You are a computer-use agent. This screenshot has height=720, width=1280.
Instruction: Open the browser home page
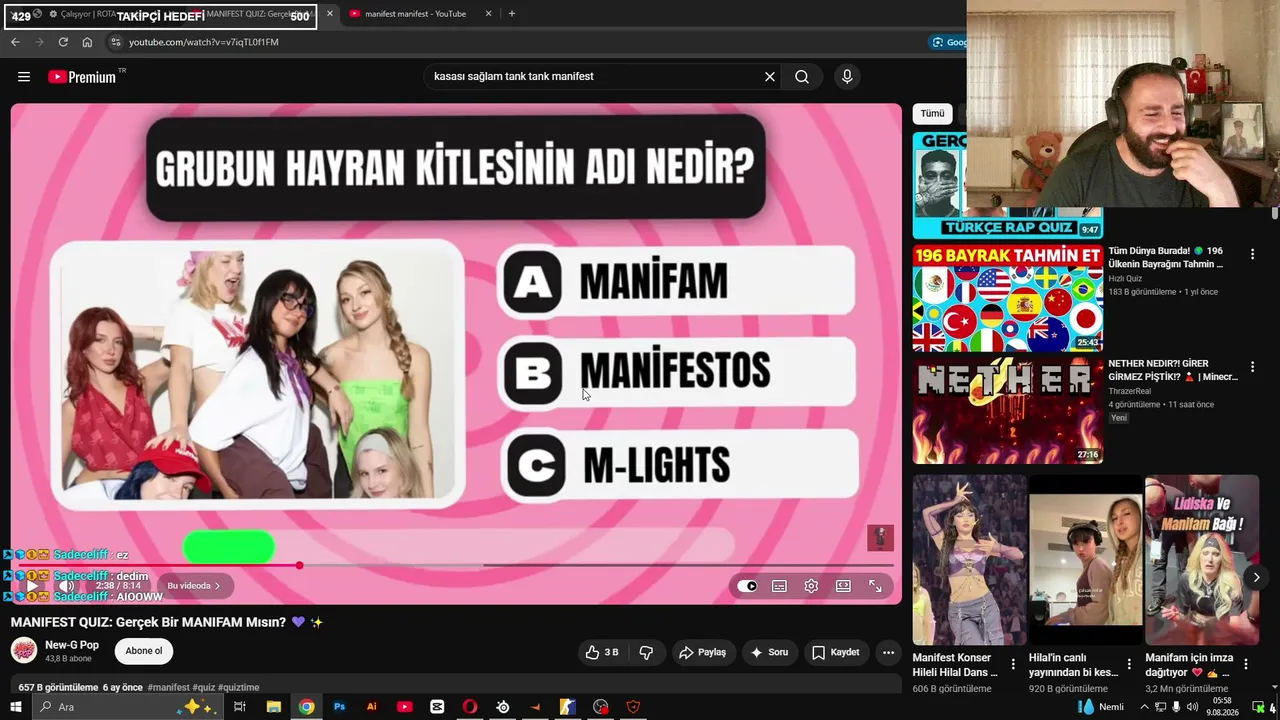click(x=87, y=42)
